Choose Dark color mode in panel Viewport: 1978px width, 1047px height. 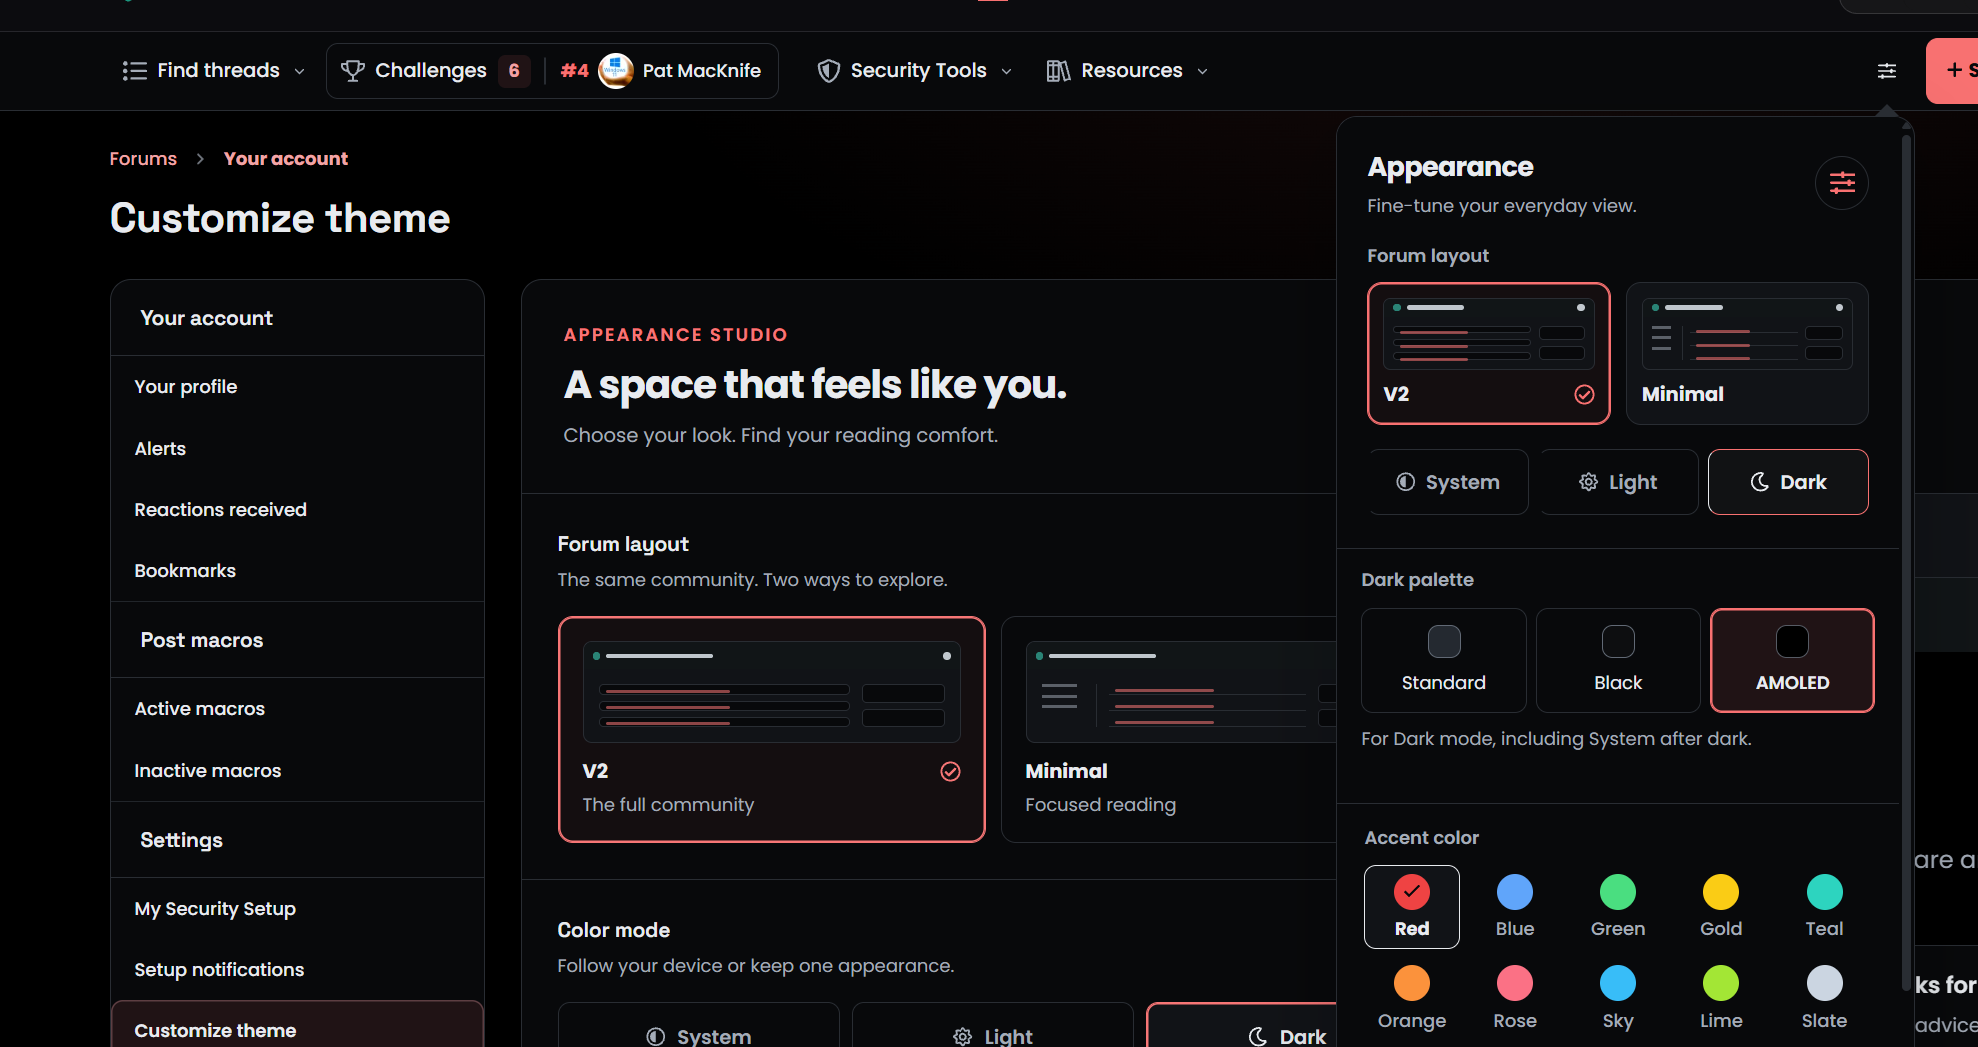[1788, 482]
